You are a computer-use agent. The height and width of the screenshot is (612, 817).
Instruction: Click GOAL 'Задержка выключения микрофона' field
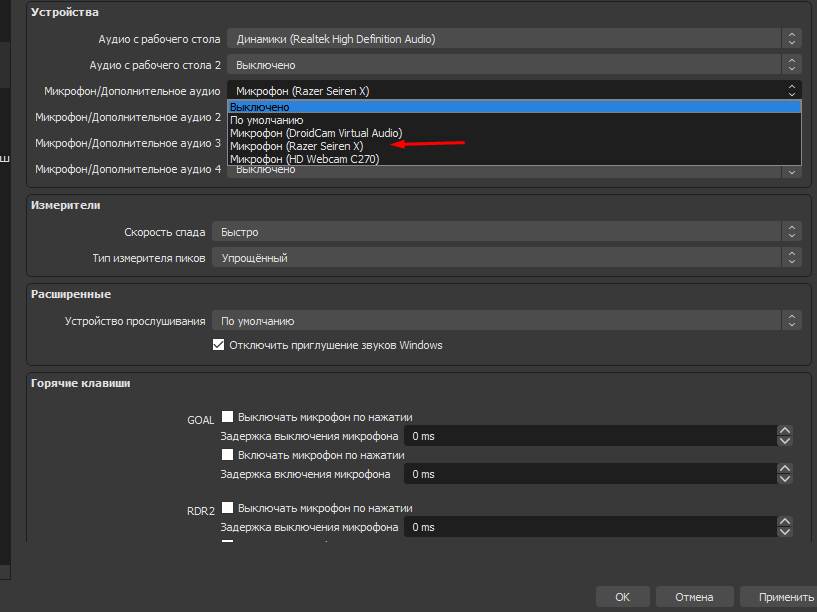pos(588,436)
